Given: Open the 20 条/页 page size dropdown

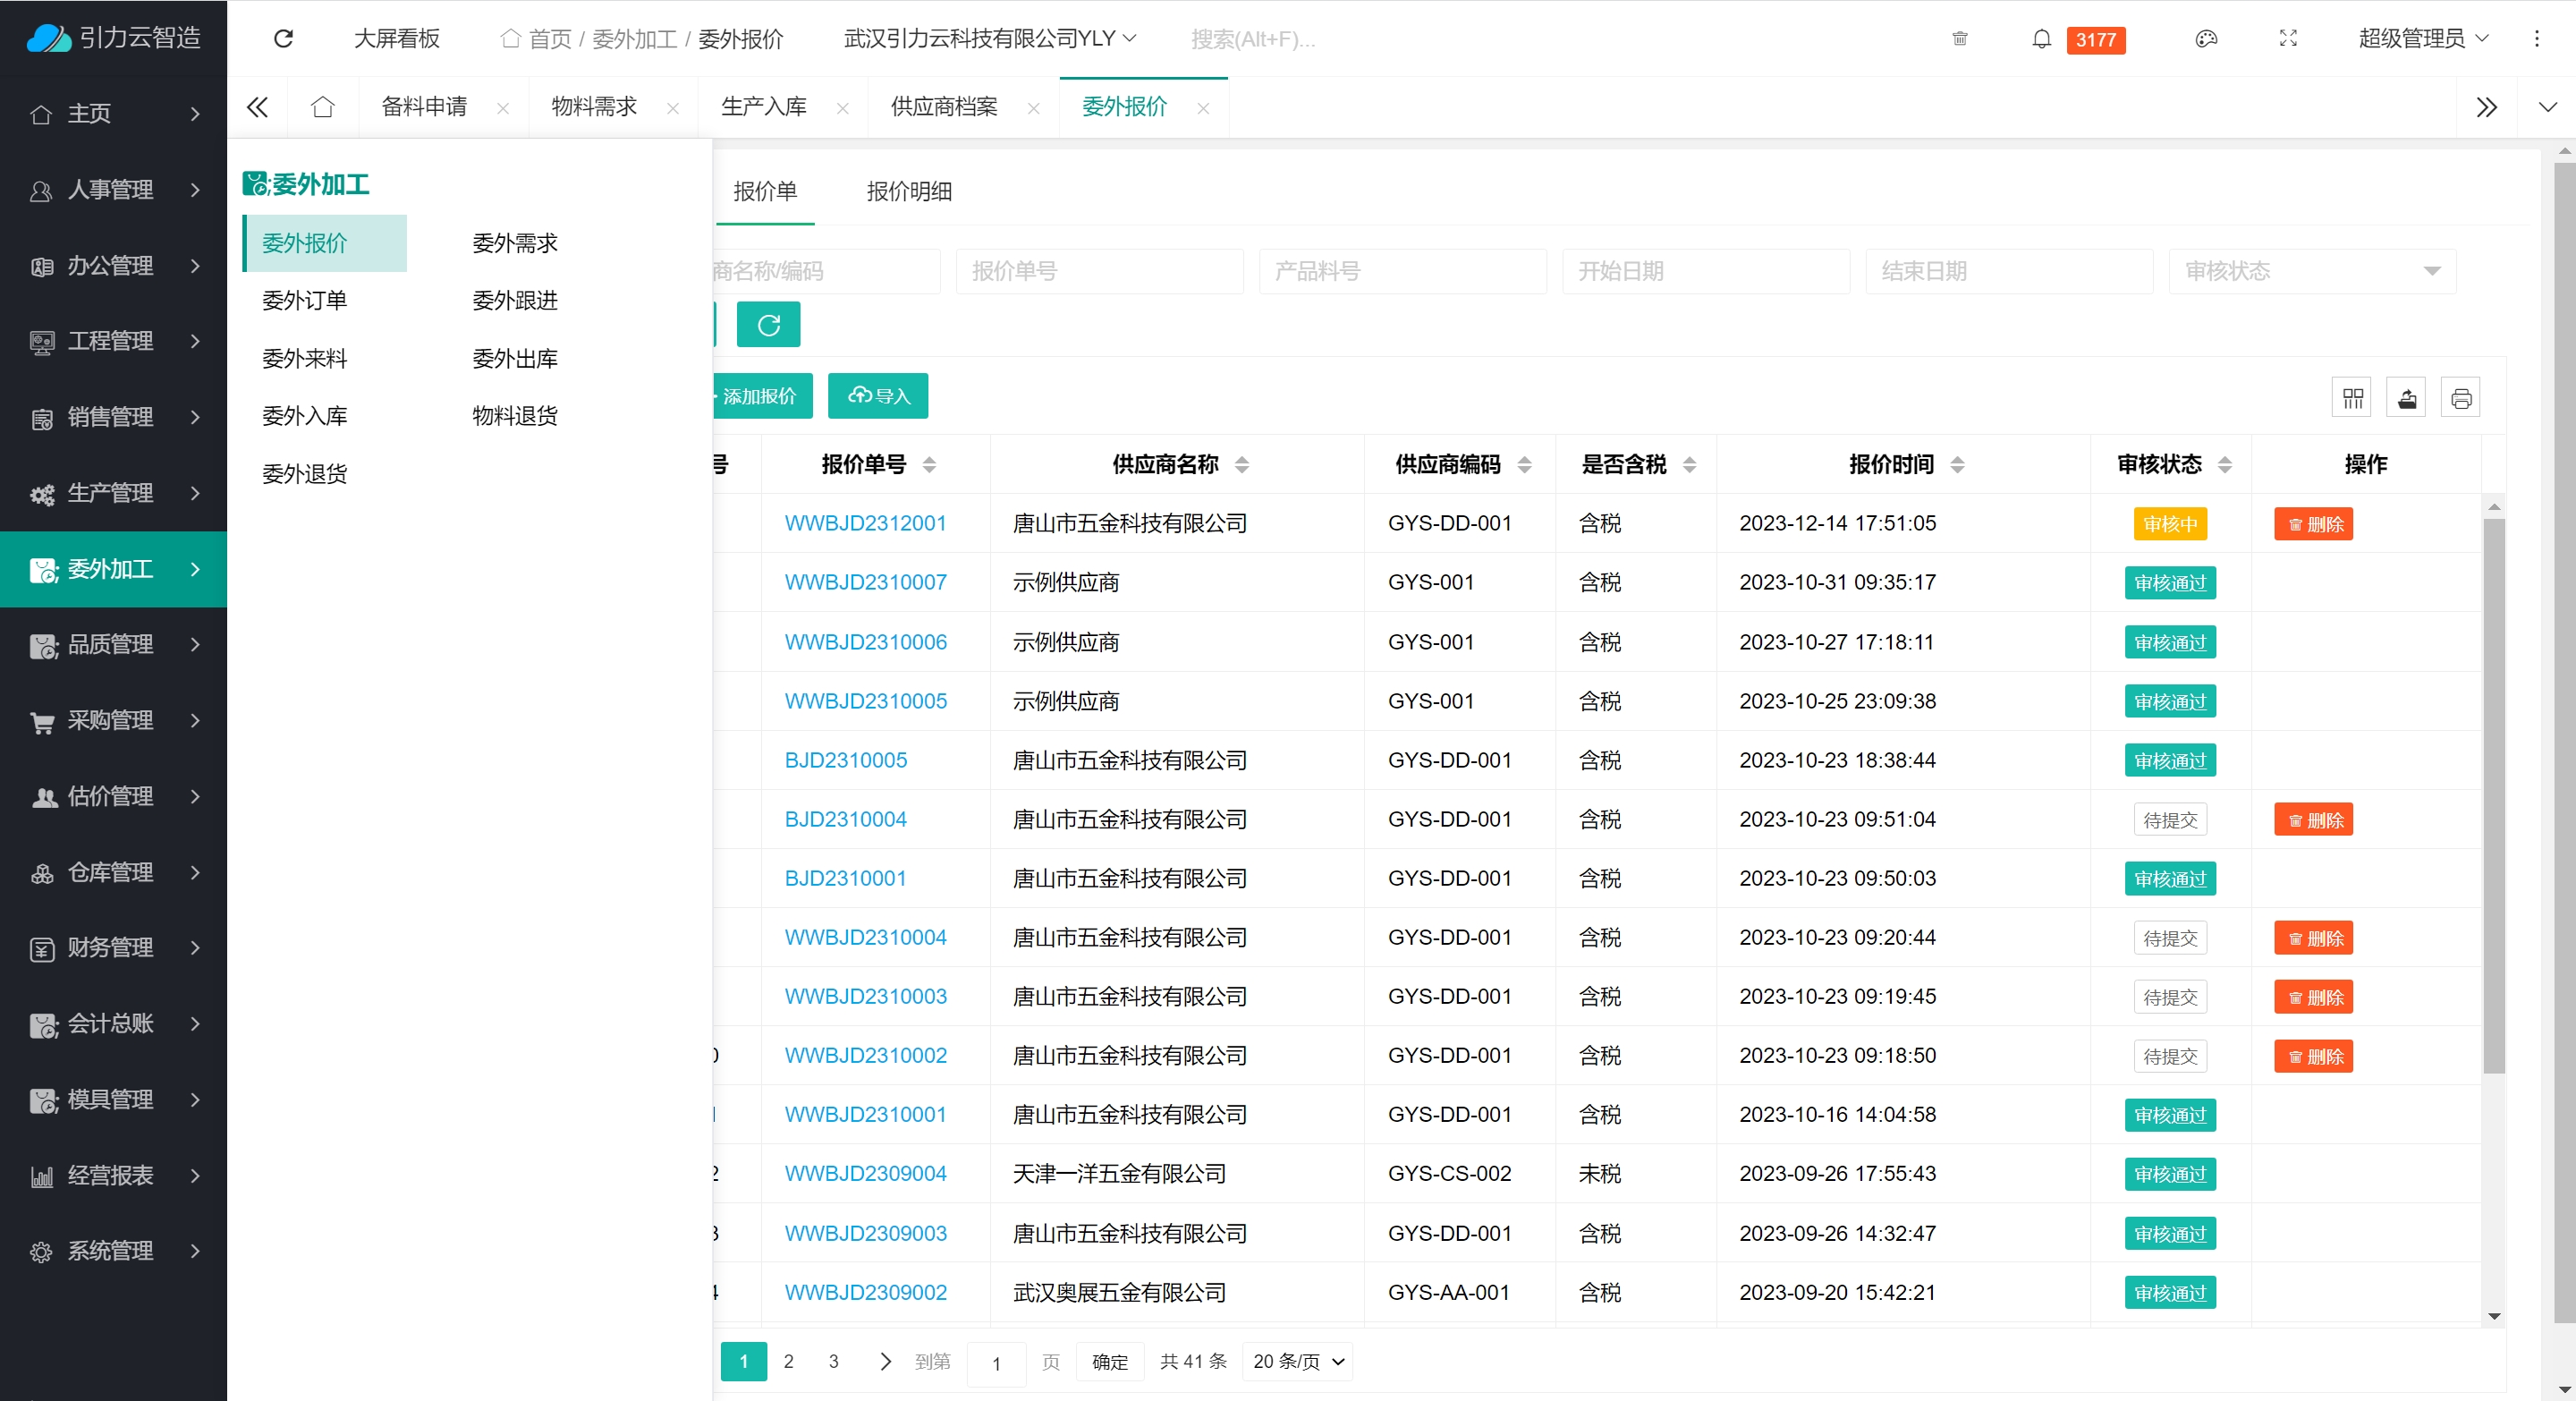Looking at the screenshot, I should 1297,1361.
